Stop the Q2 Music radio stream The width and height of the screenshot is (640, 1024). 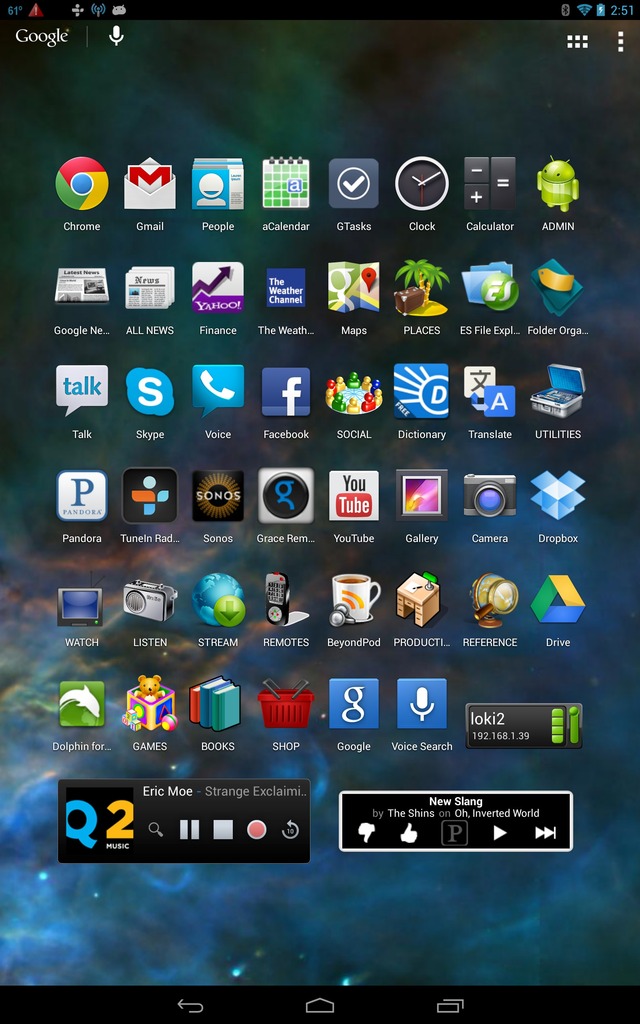223,829
